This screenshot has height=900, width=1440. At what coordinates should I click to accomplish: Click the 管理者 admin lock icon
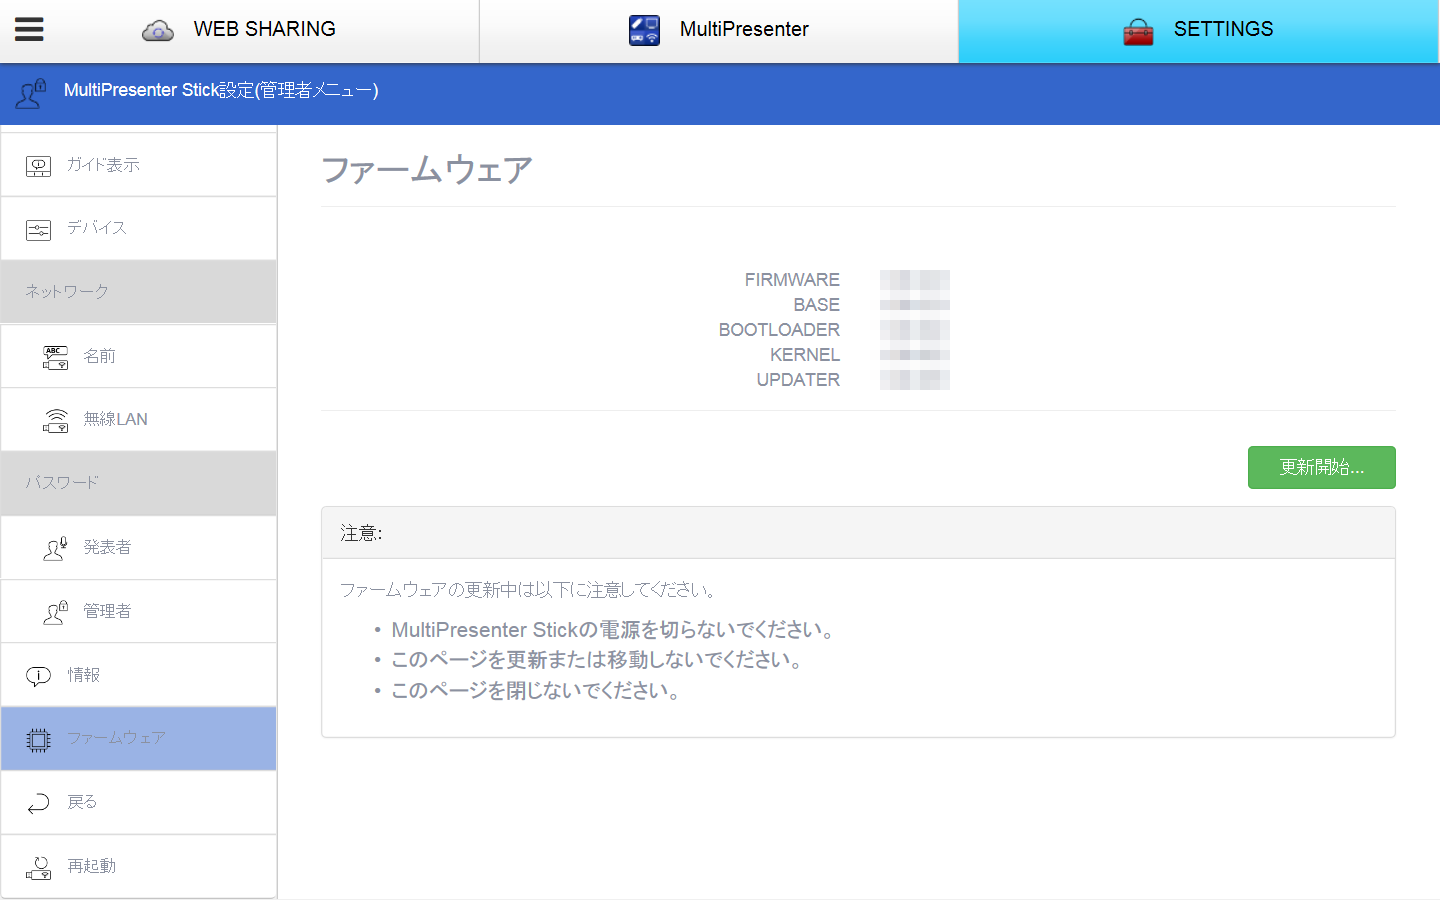tap(56, 611)
